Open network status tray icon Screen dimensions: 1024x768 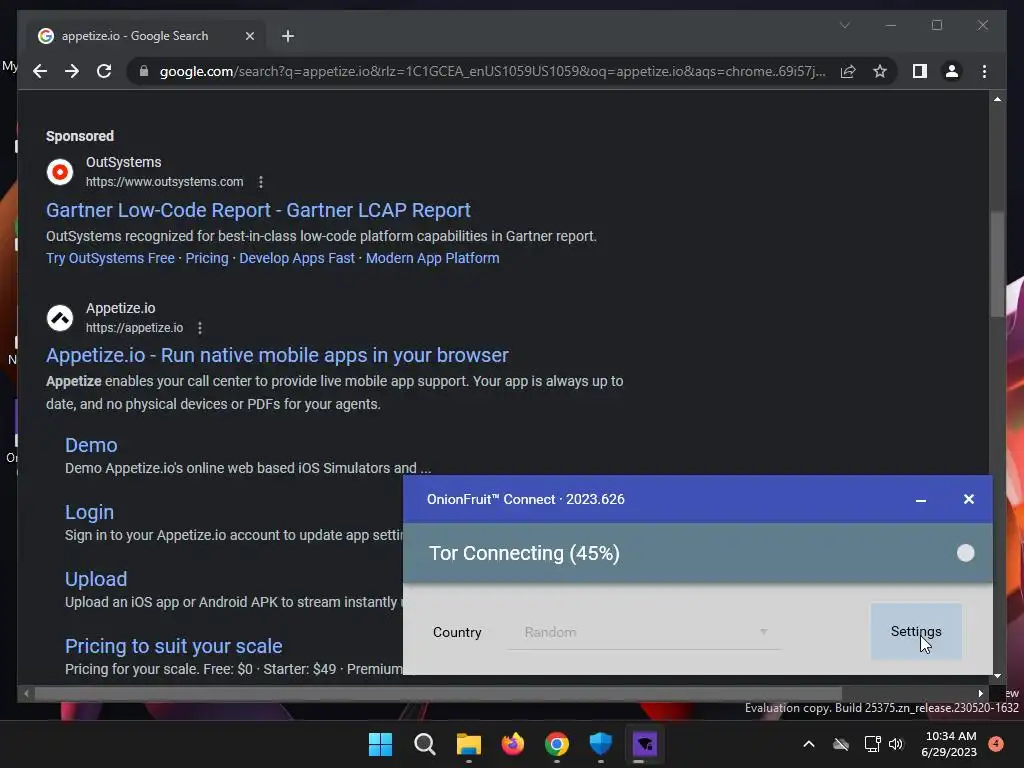click(x=872, y=744)
